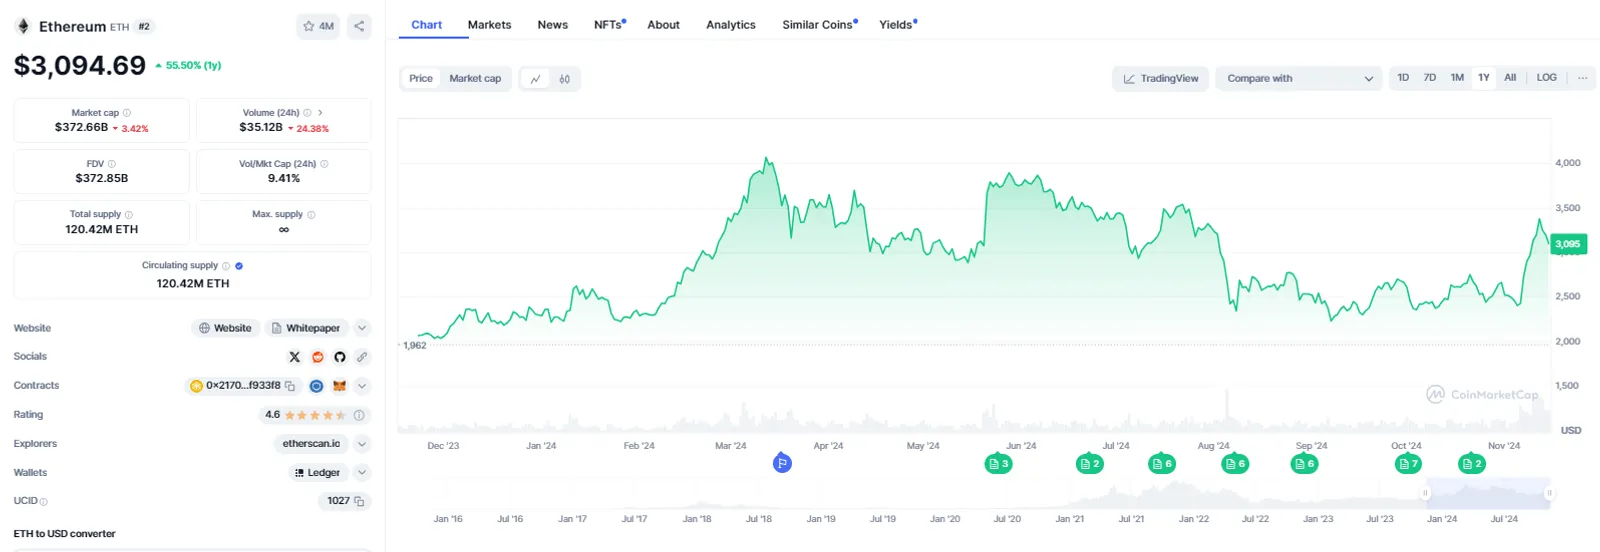Open the Compare with dropdown
The width and height of the screenshot is (1600, 552).
[1299, 79]
